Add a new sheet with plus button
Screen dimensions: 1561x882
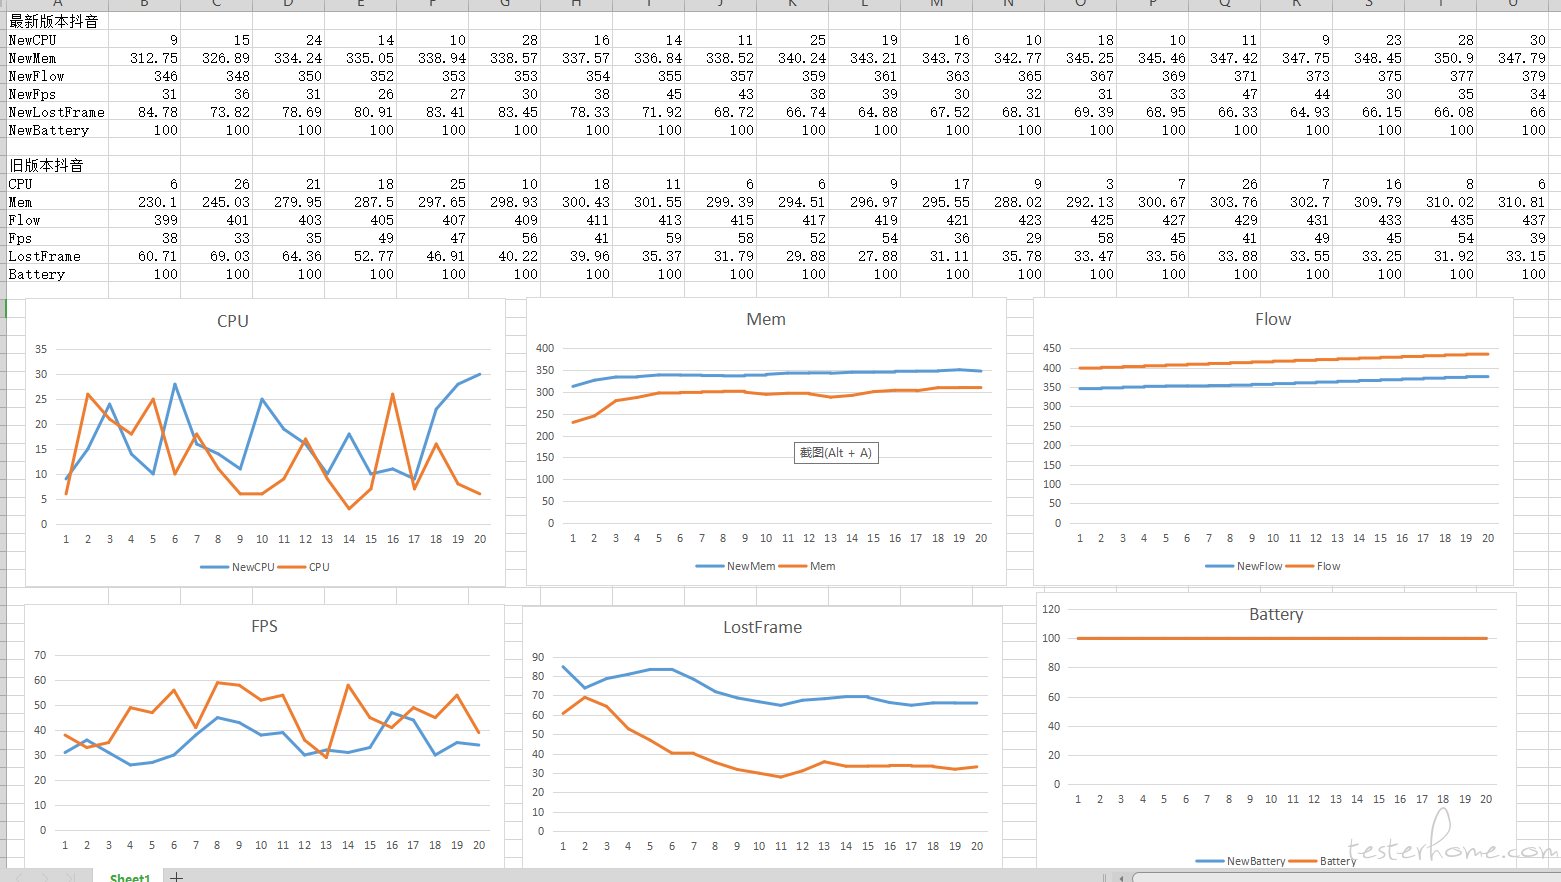(176, 877)
